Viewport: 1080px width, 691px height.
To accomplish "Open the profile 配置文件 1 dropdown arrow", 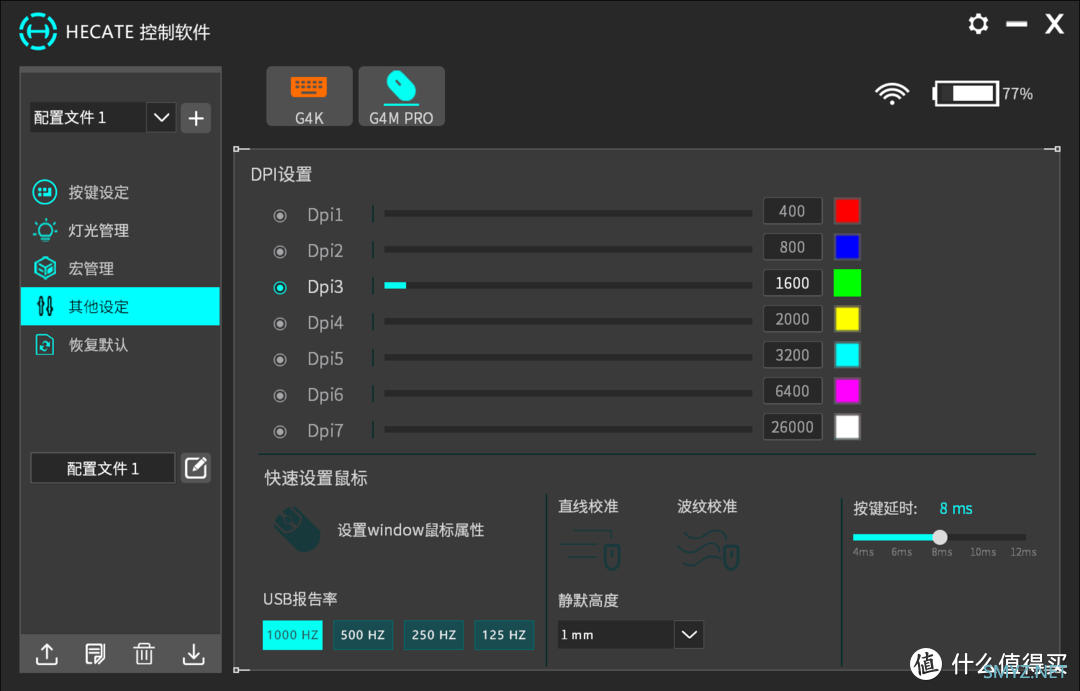I will [161, 117].
